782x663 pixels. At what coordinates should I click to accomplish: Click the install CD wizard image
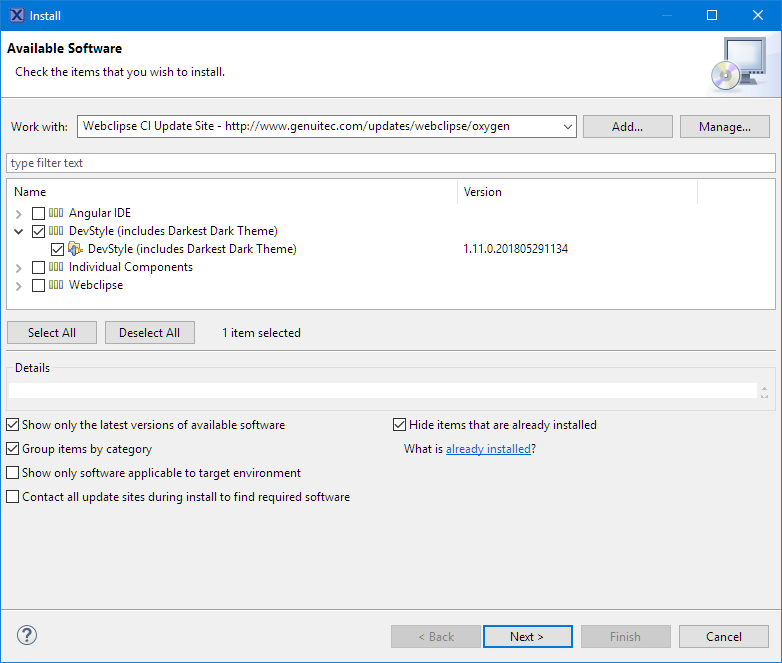coord(737,64)
